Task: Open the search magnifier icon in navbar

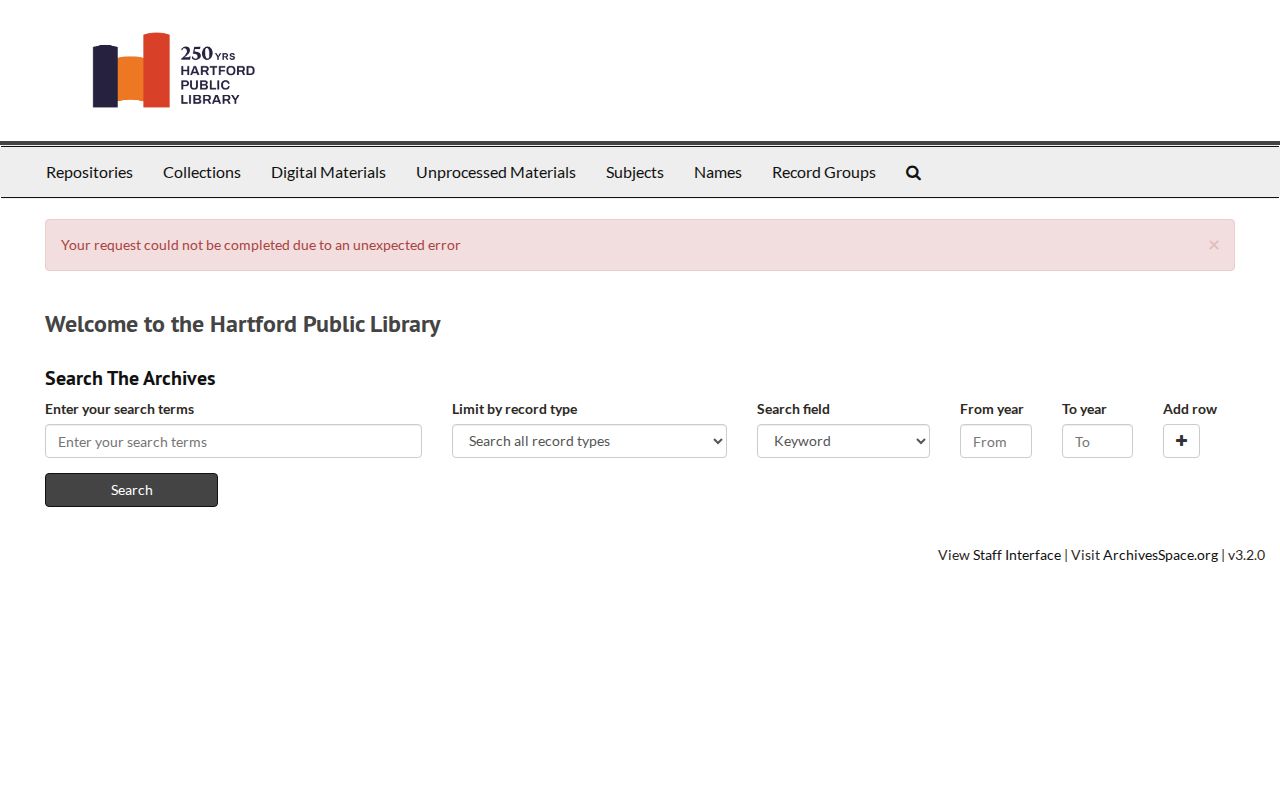Action: pos(913,173)
